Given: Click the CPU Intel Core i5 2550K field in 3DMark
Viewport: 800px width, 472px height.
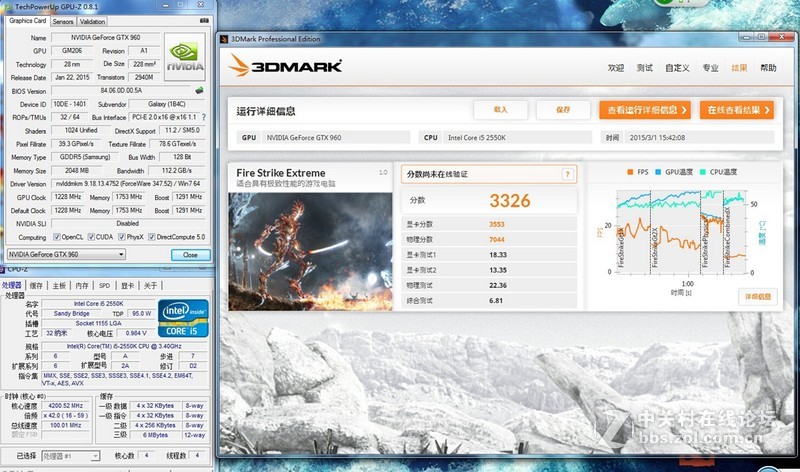Looking at the screenshot, I should 517,137.
